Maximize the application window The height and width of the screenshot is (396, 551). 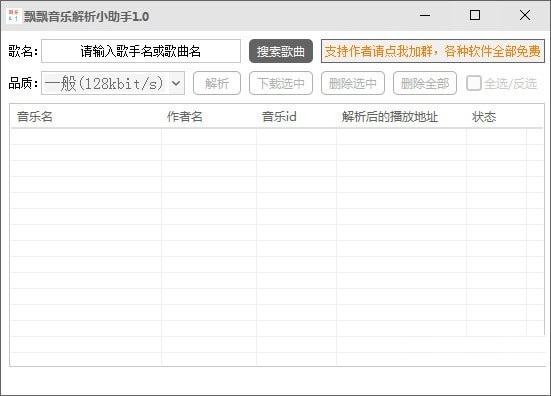coord(475,15)
